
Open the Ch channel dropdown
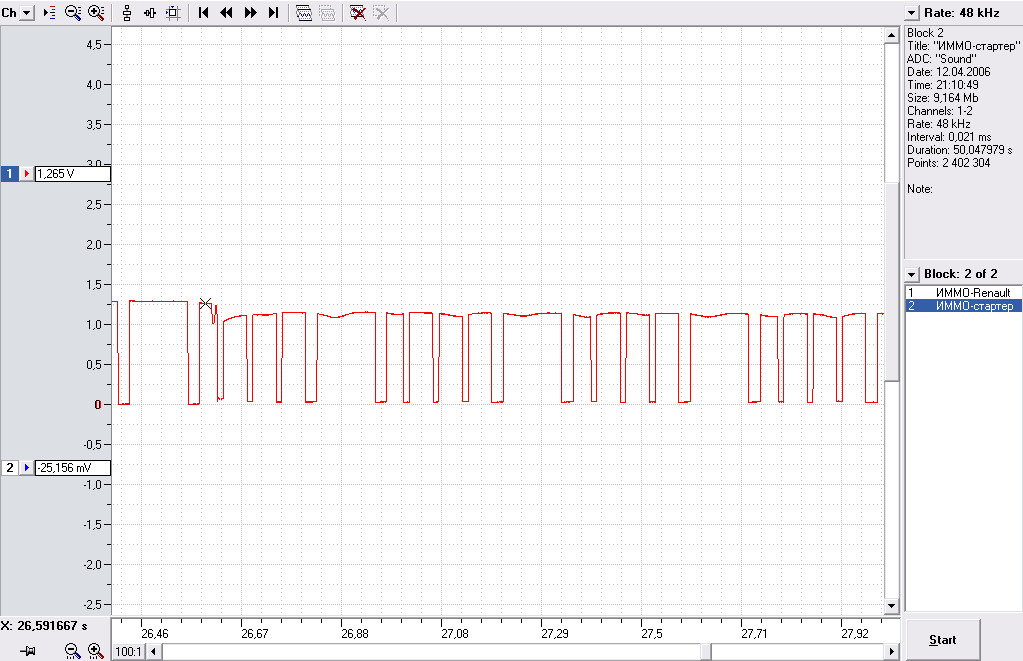[27, 13]
